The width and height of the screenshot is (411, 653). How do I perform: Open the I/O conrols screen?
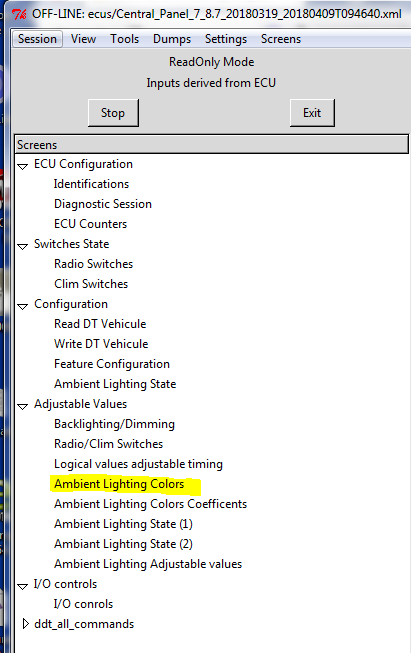click(x=83, y=604)
